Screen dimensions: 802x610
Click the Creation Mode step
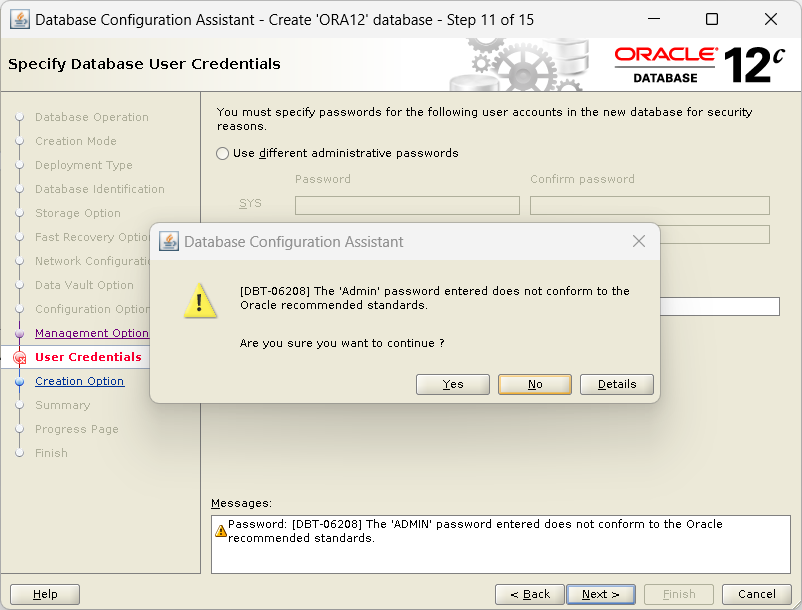click(x=76, y=141)
